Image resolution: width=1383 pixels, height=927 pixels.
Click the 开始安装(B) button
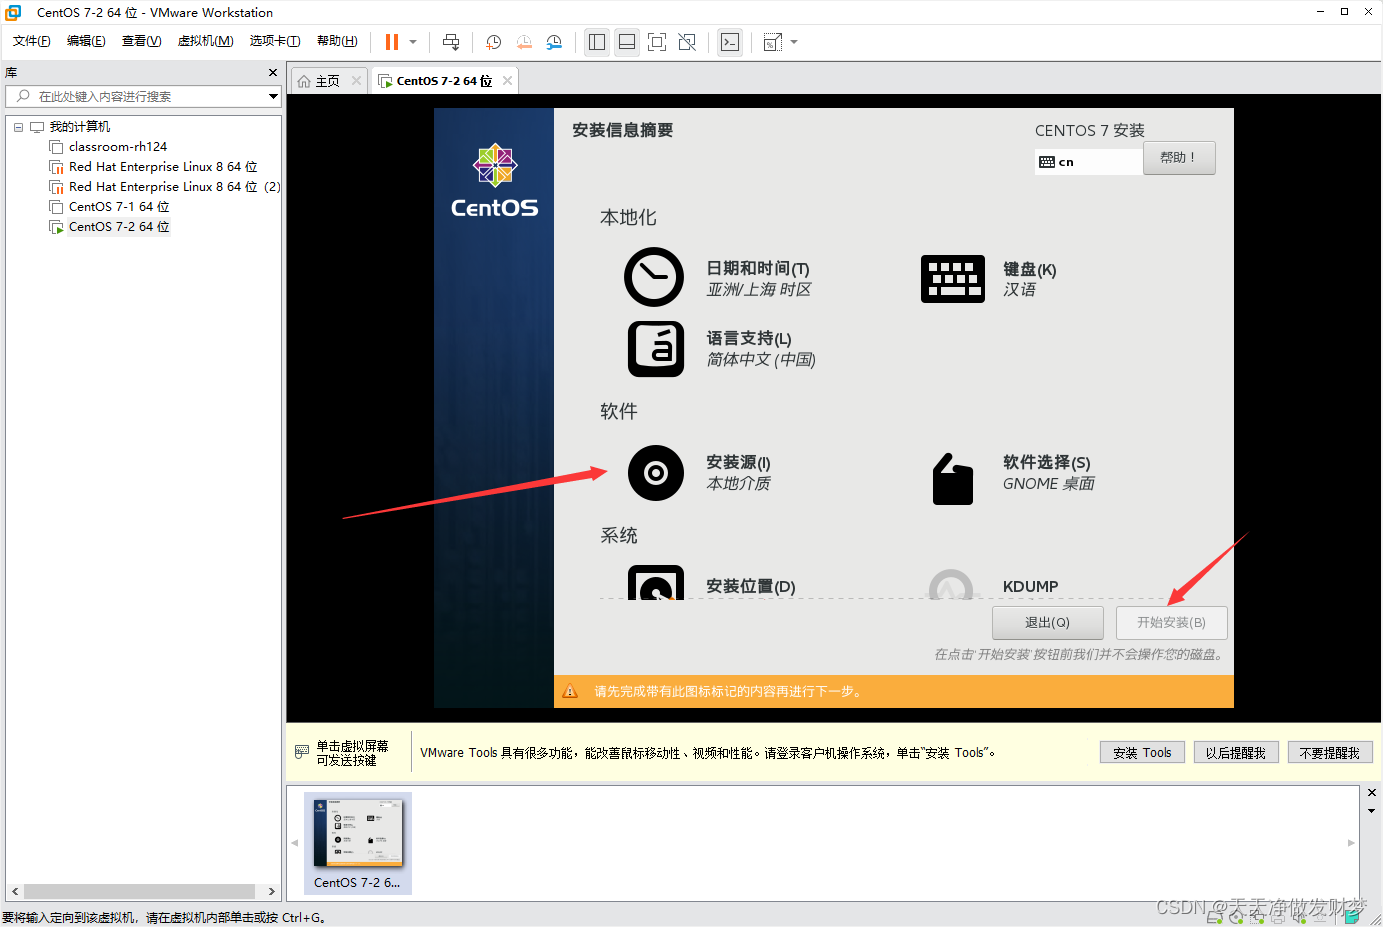1172,623
